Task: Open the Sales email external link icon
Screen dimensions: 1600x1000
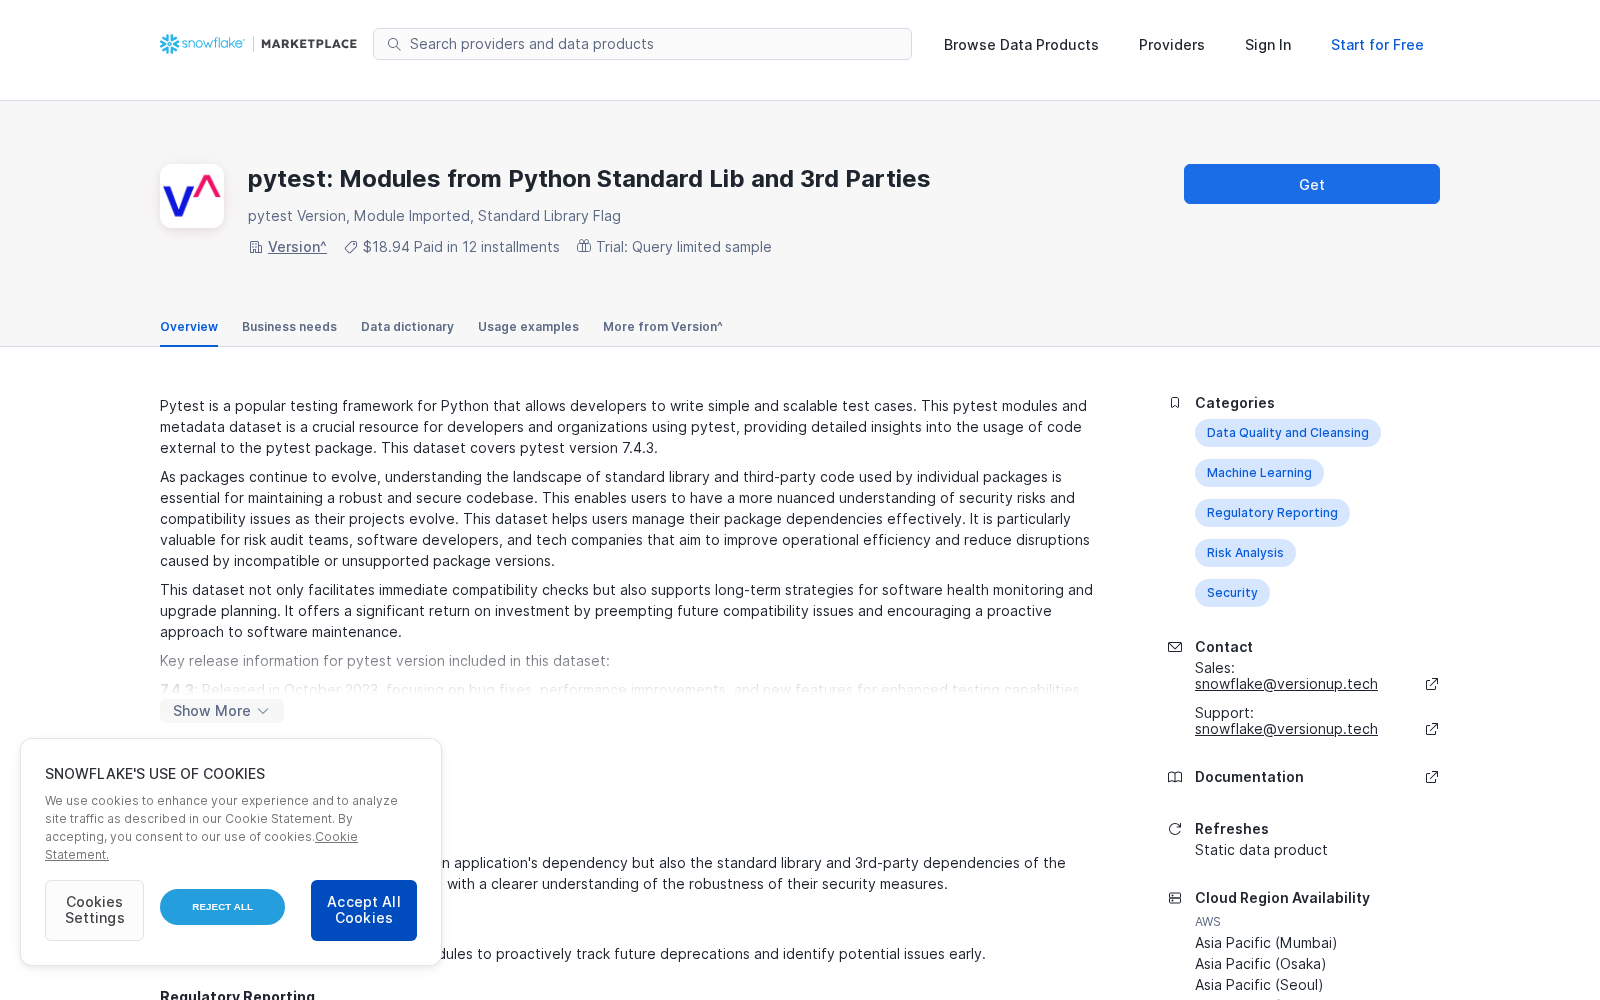Action: pyautogui.click(x=1432, y=684)
